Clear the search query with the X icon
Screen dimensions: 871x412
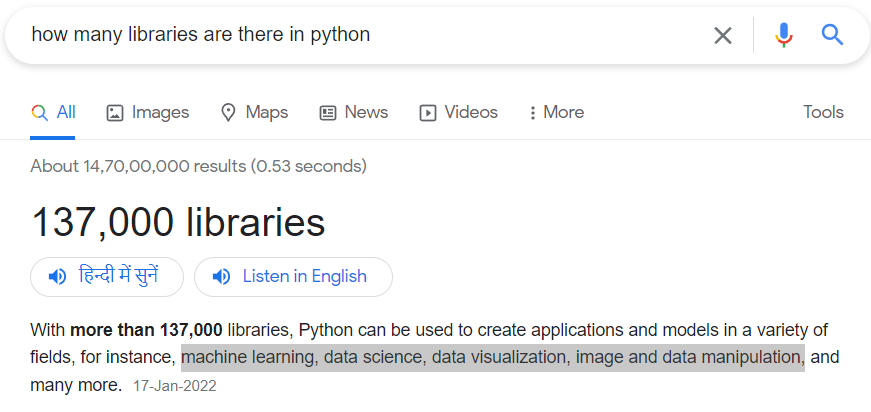[x=722, y=36]
